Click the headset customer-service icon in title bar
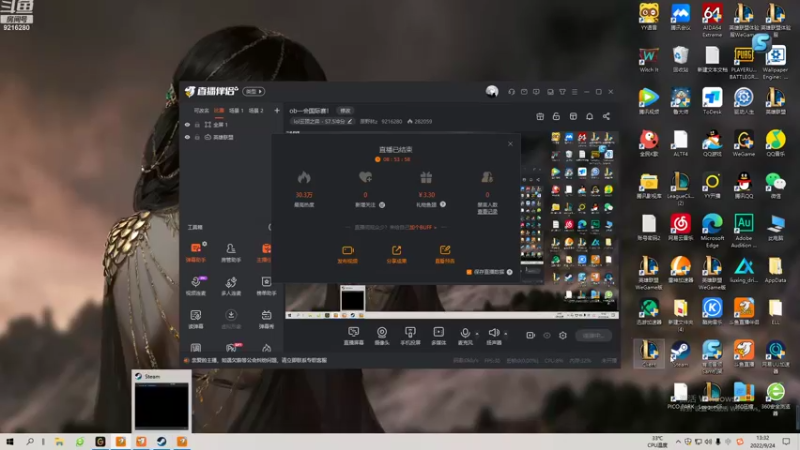800x450 pixels. pos(511,92)
